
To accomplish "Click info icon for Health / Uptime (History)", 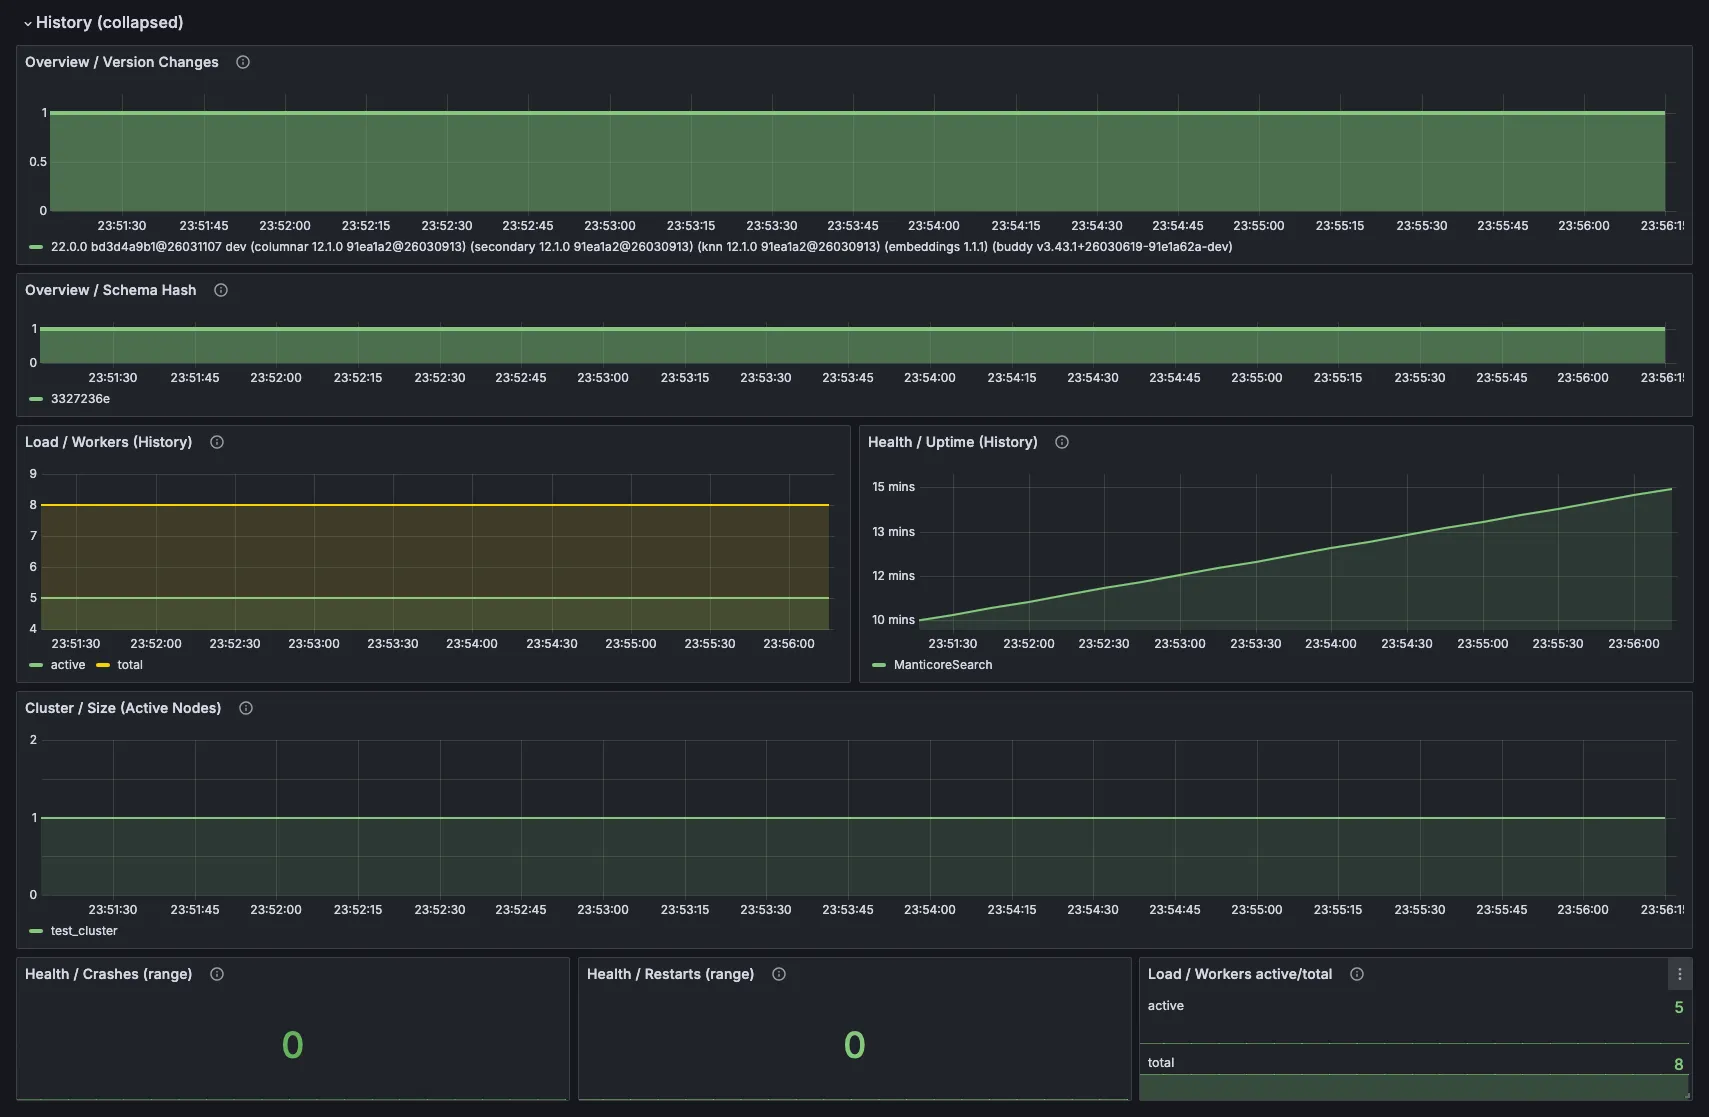I will coord(1062,442).
